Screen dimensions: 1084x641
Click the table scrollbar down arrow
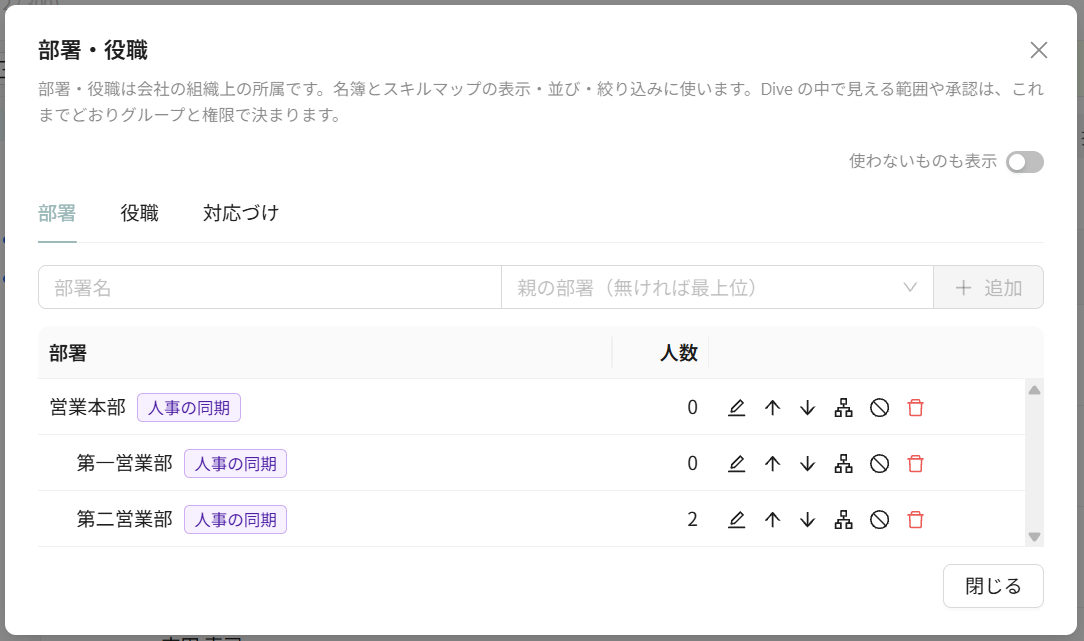point(1034,537)
